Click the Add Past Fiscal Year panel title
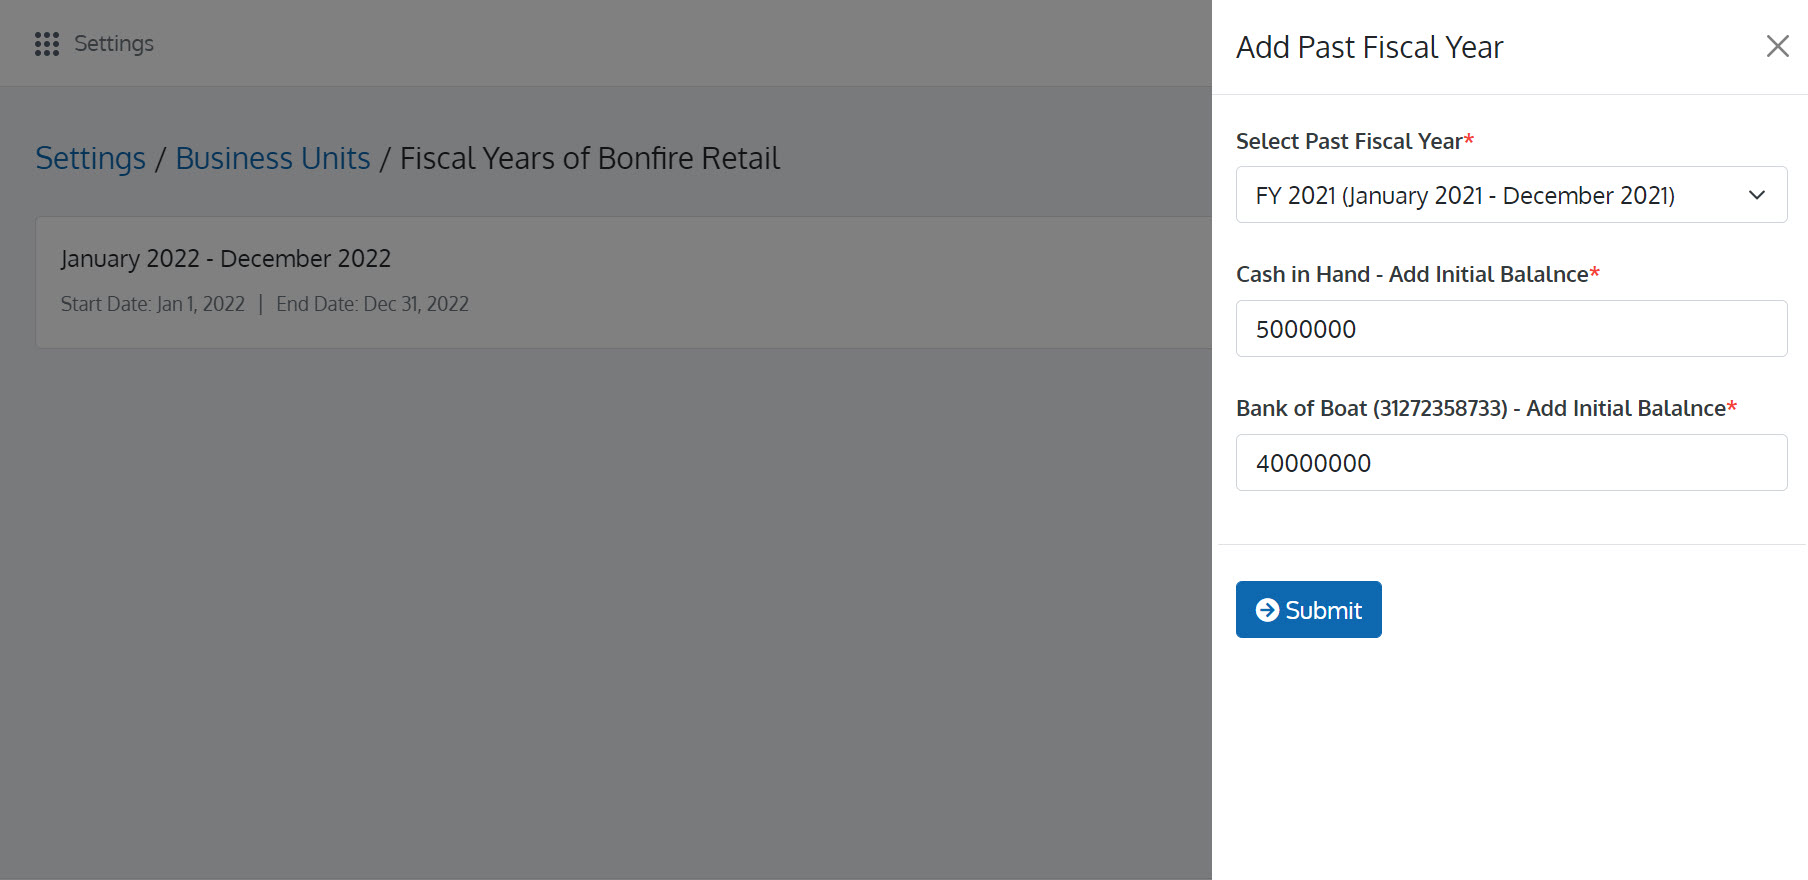 click(1369, 47)
